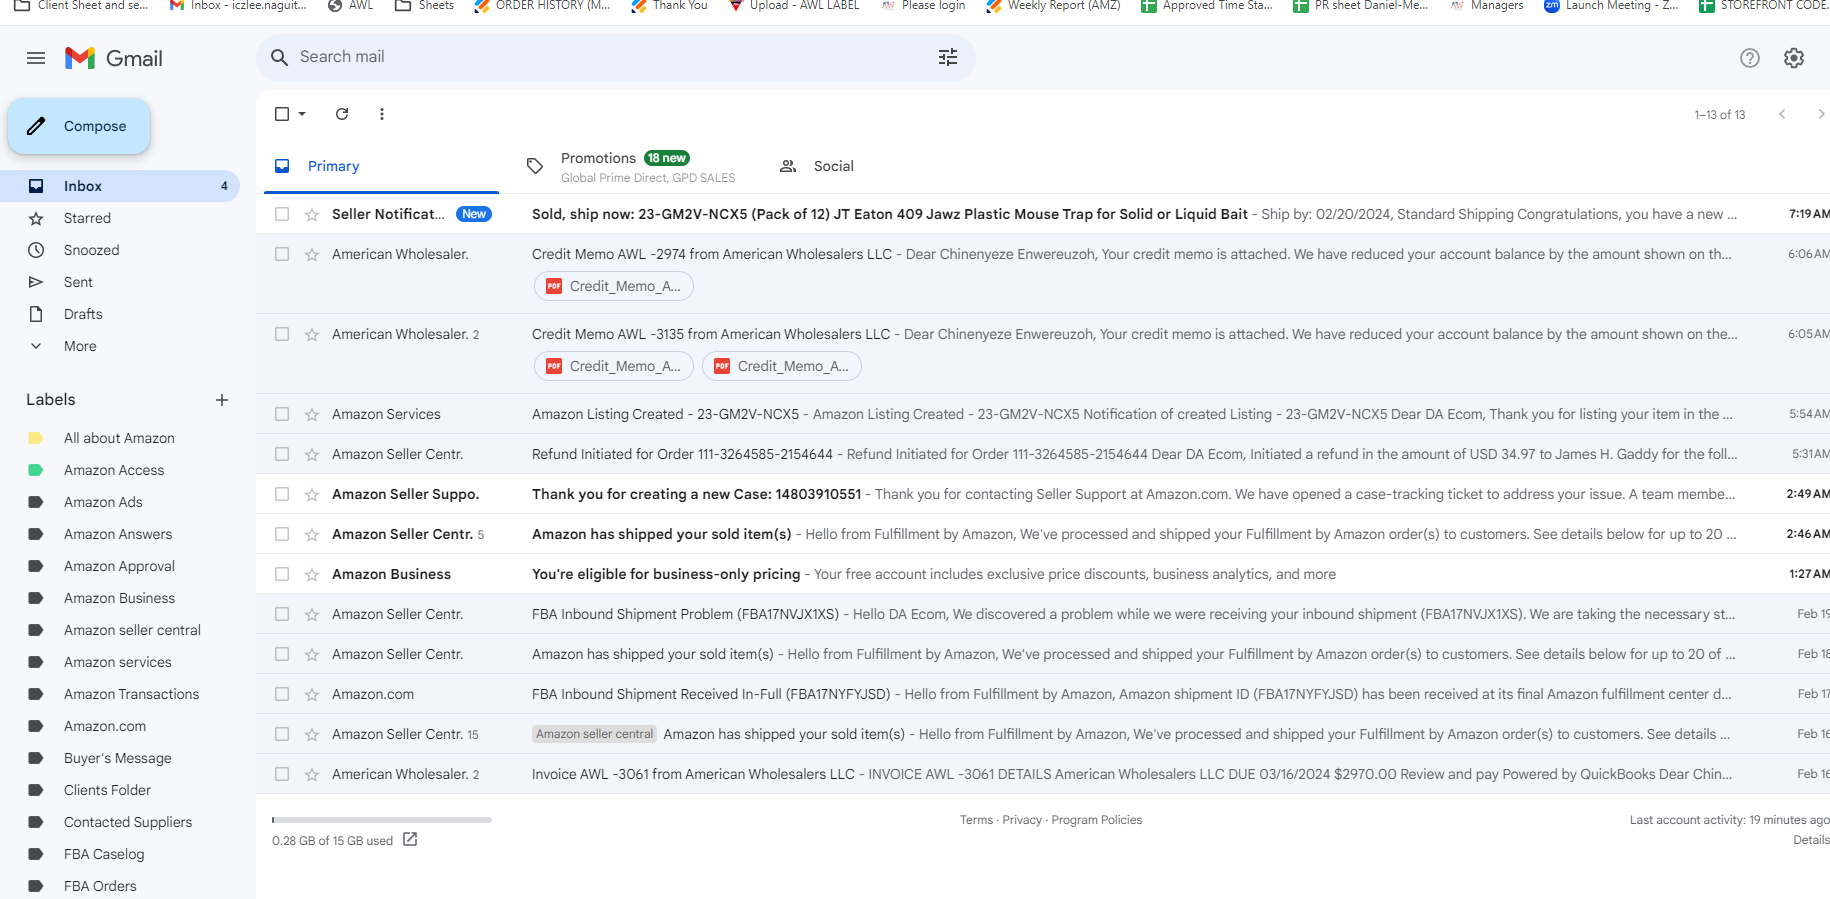Open the Managers bookmark
Viewport: 1830px width, 899px height.
[1486, 5]
